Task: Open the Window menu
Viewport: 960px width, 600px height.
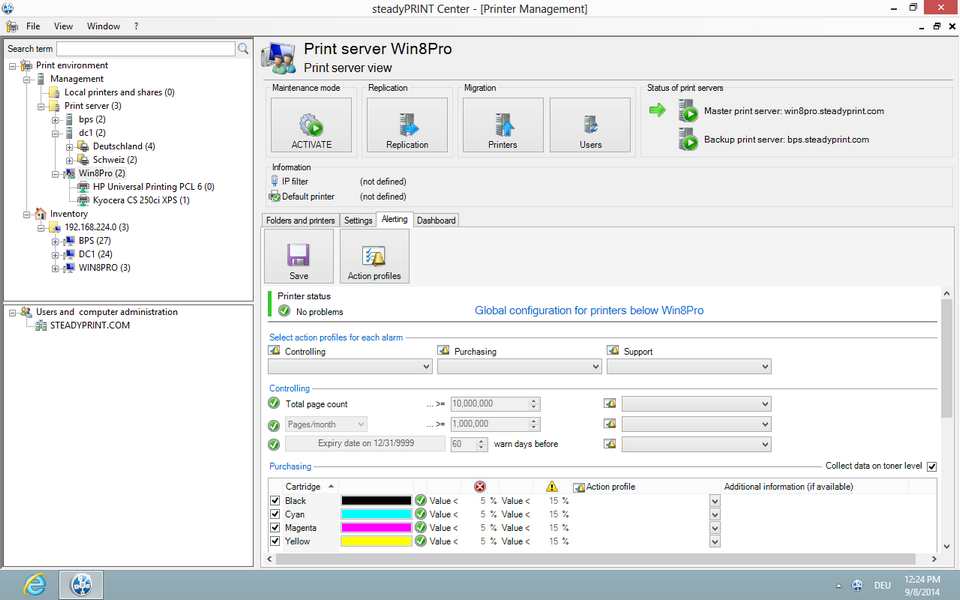Action: (x=103, y=26)
